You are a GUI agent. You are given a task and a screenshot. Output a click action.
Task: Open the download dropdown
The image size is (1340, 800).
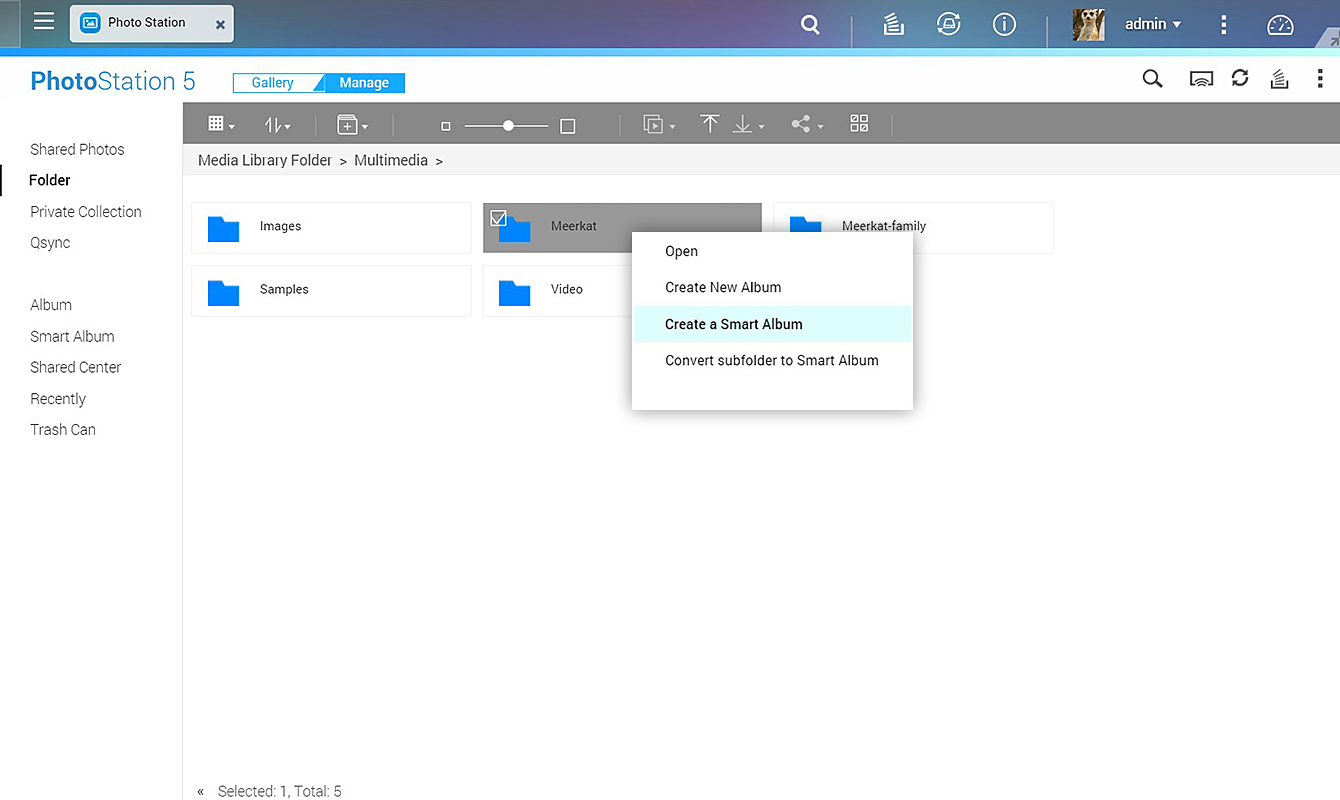pyautogui.click(x=748, y=125)
